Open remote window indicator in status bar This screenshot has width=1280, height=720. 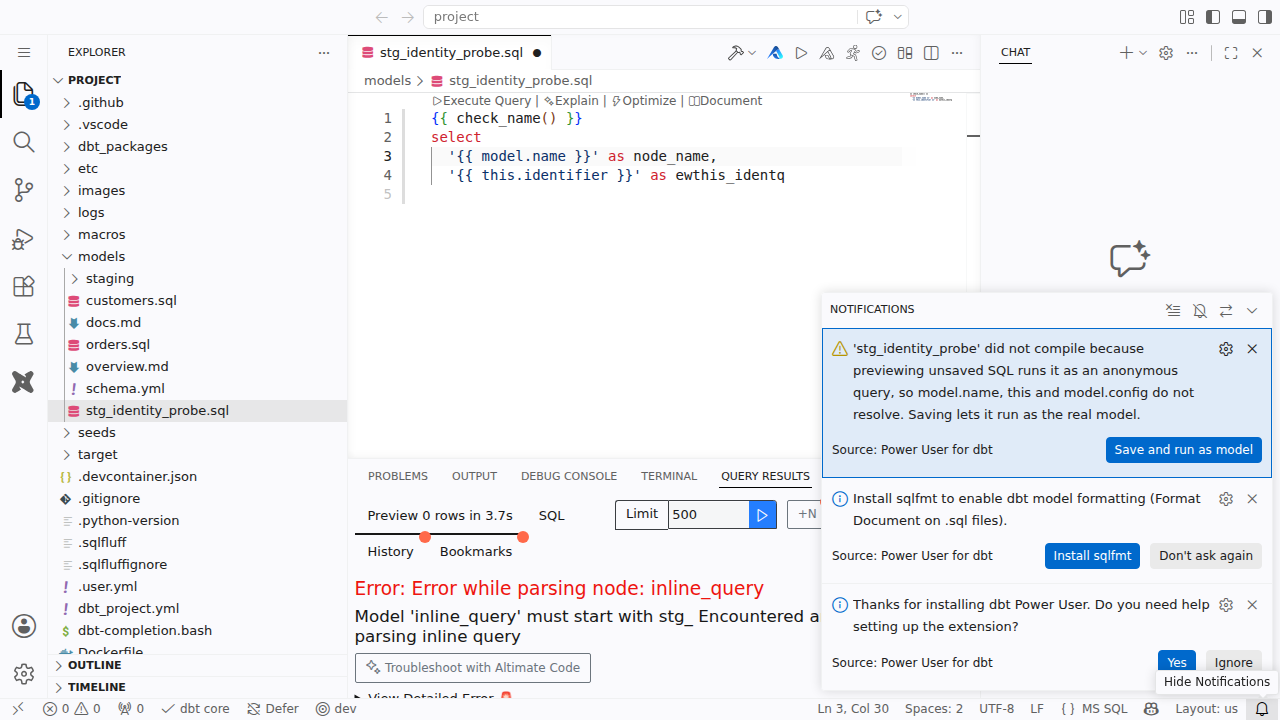coord(17,708)
